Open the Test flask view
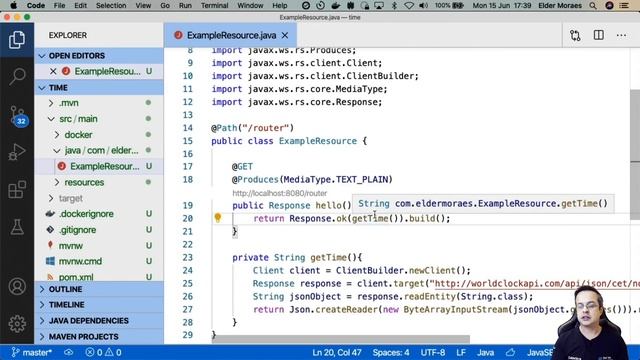Screen dimensions: 640x360 (x=17, y=227)
